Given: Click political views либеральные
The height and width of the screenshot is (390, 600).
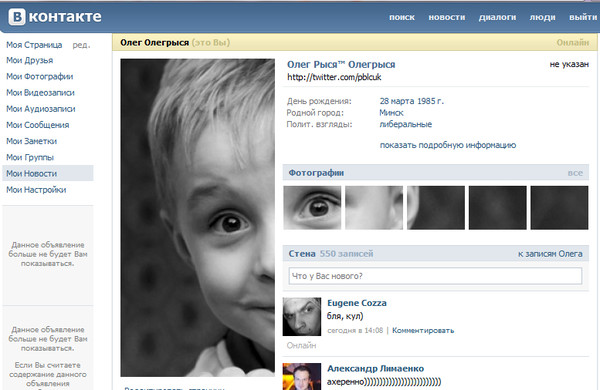Looking at the screenshot, I should pyautogui.click(x=406, y=124).
